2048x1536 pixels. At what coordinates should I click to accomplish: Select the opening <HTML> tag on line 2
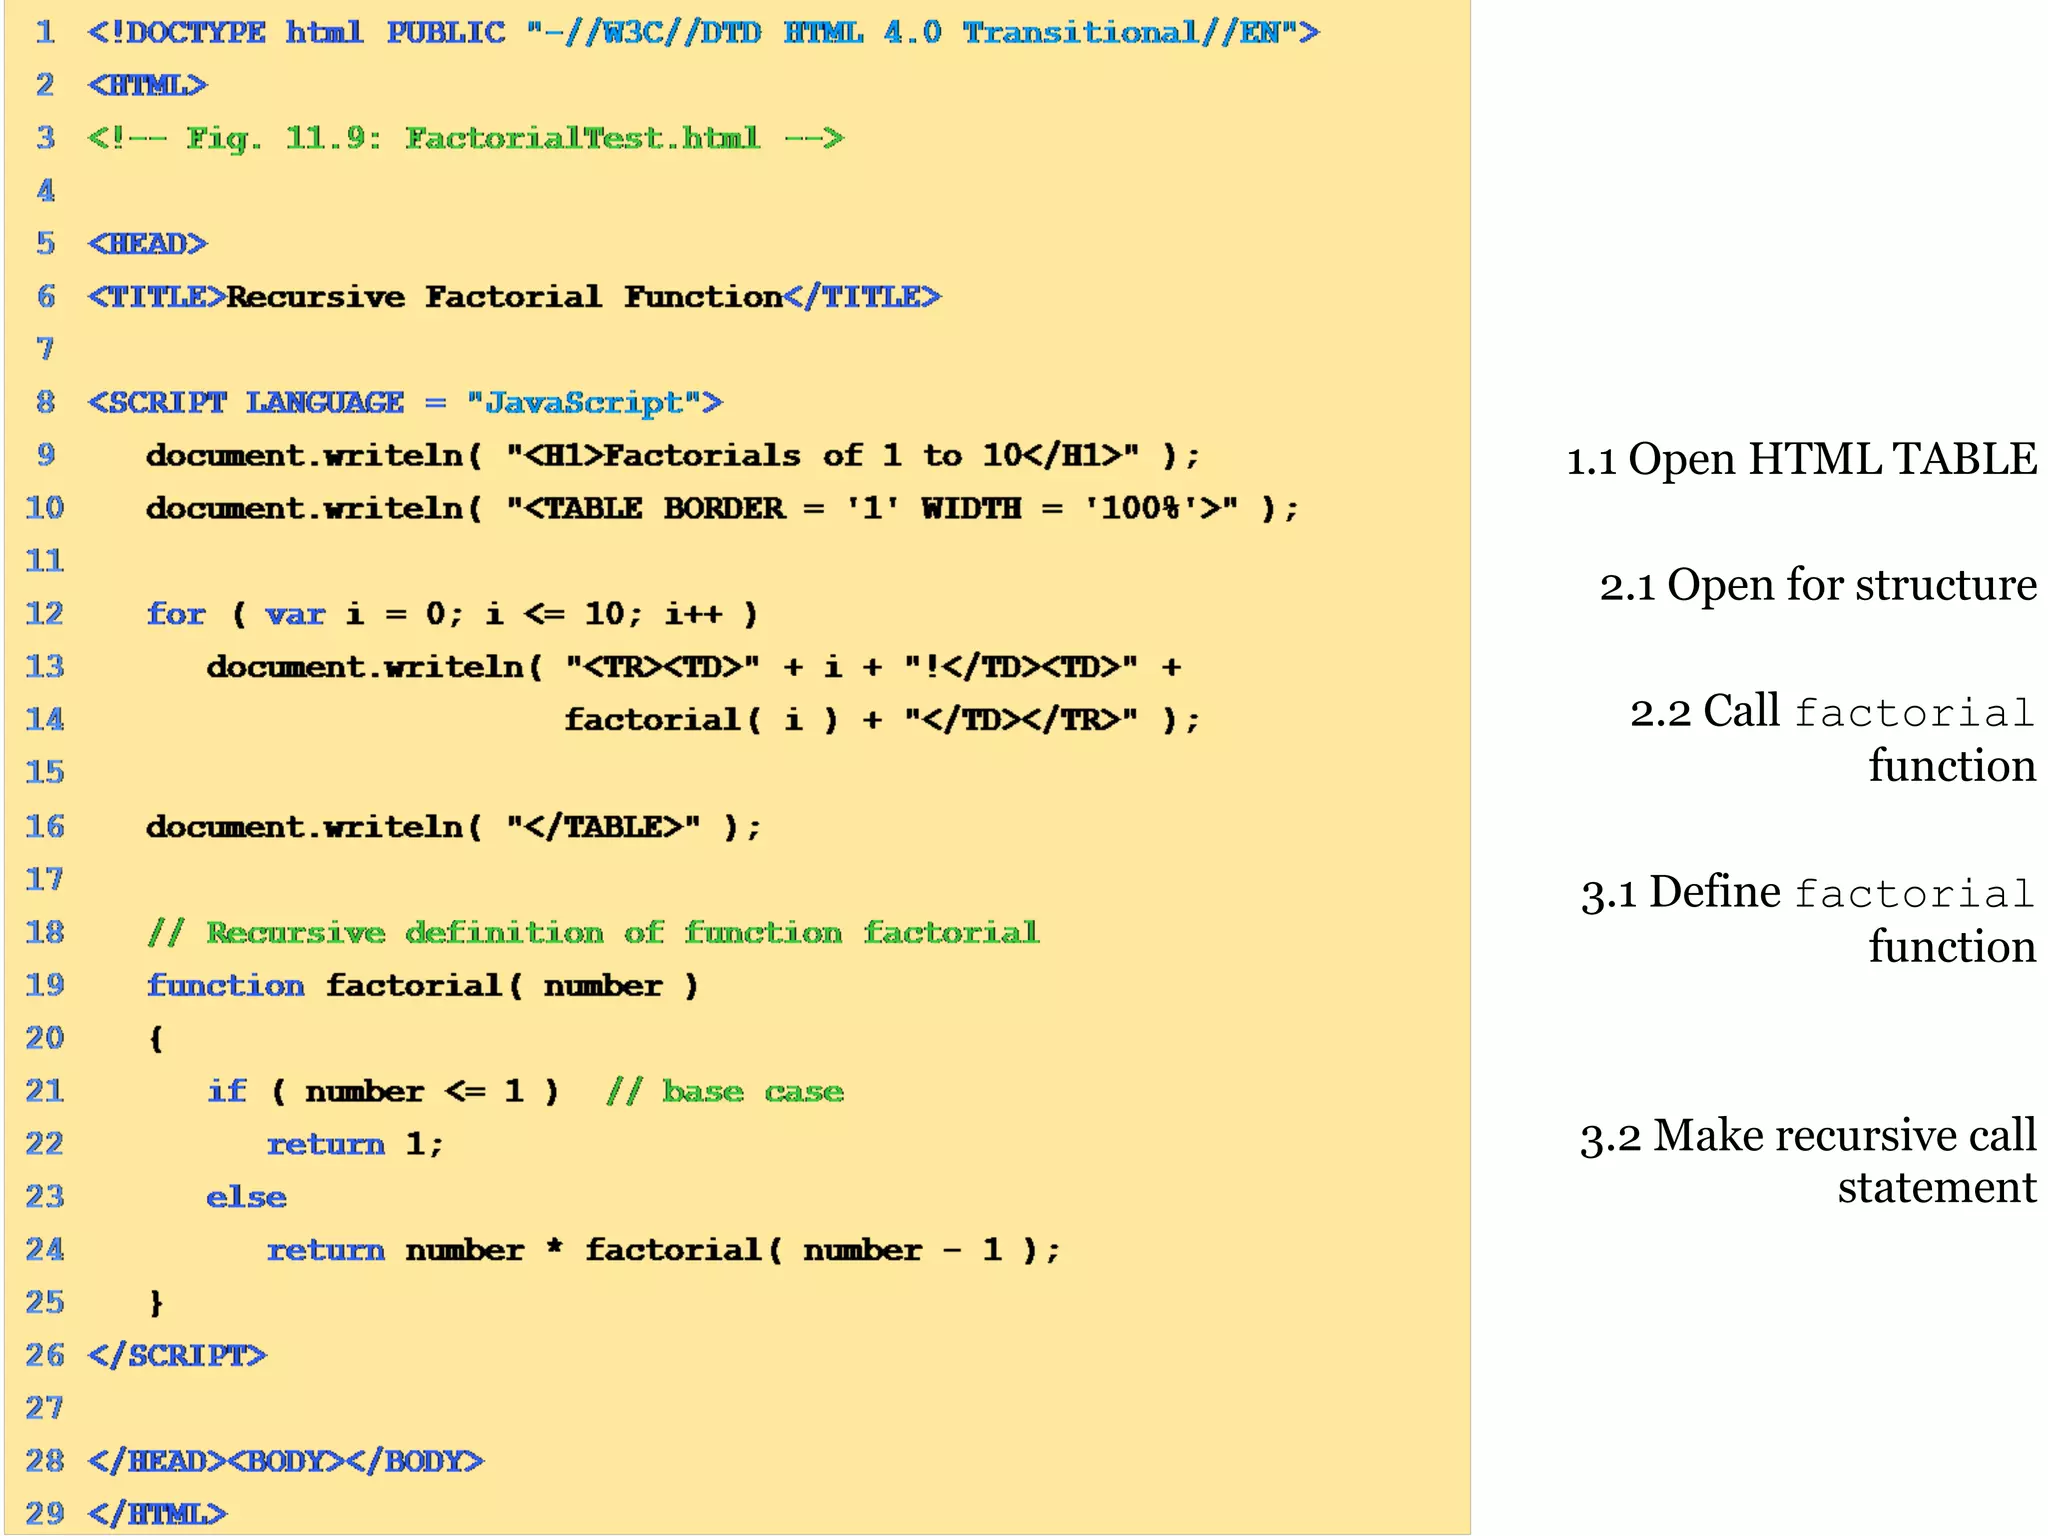(x=148, y=85)
